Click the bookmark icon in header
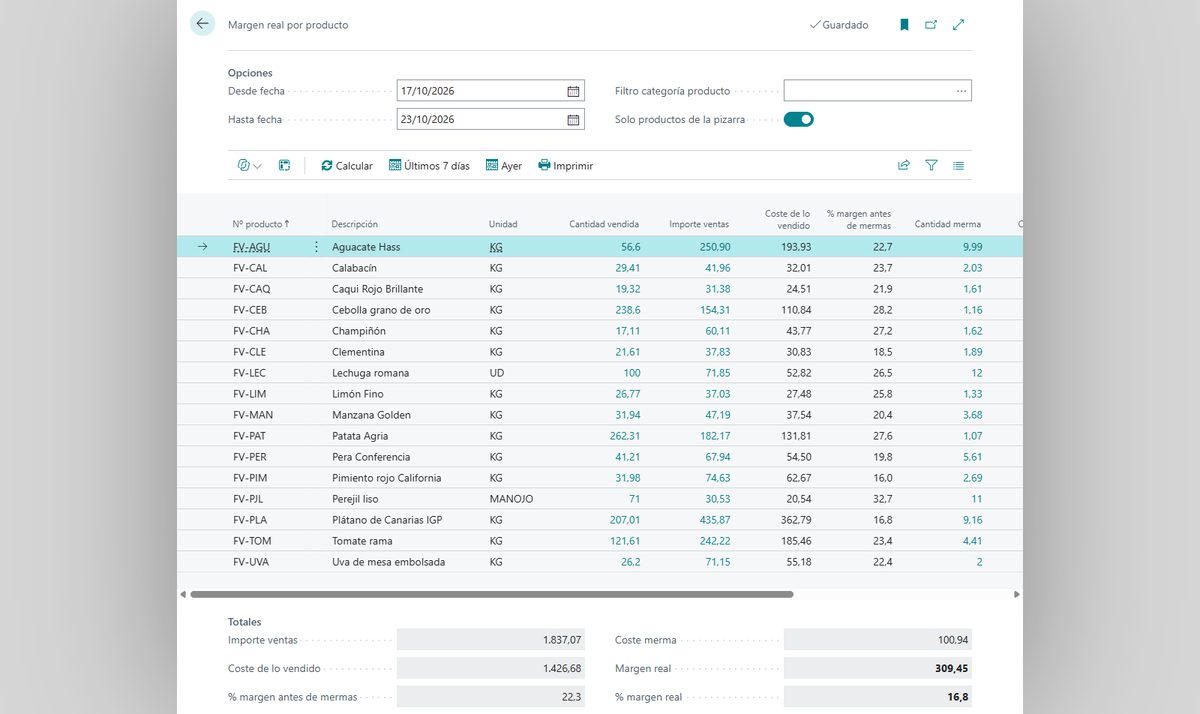 [x=904, y=25]
